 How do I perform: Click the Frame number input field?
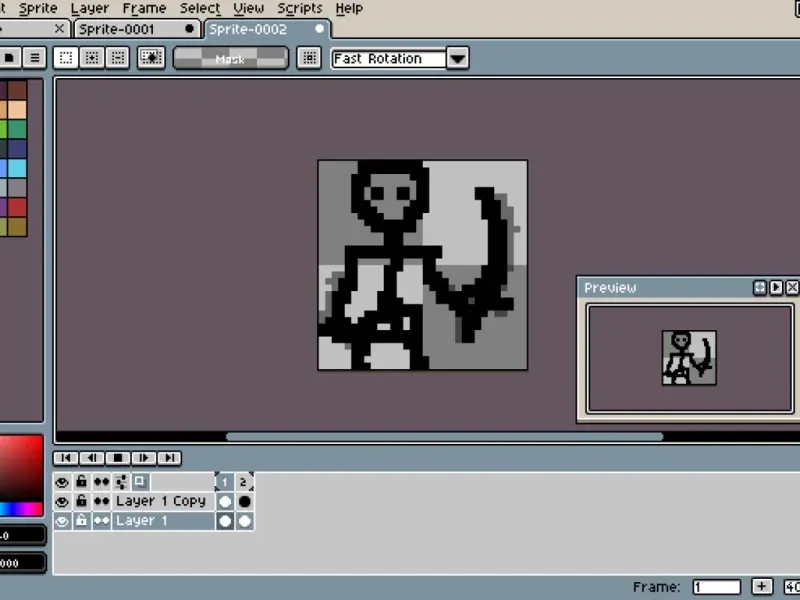point(717,587)
